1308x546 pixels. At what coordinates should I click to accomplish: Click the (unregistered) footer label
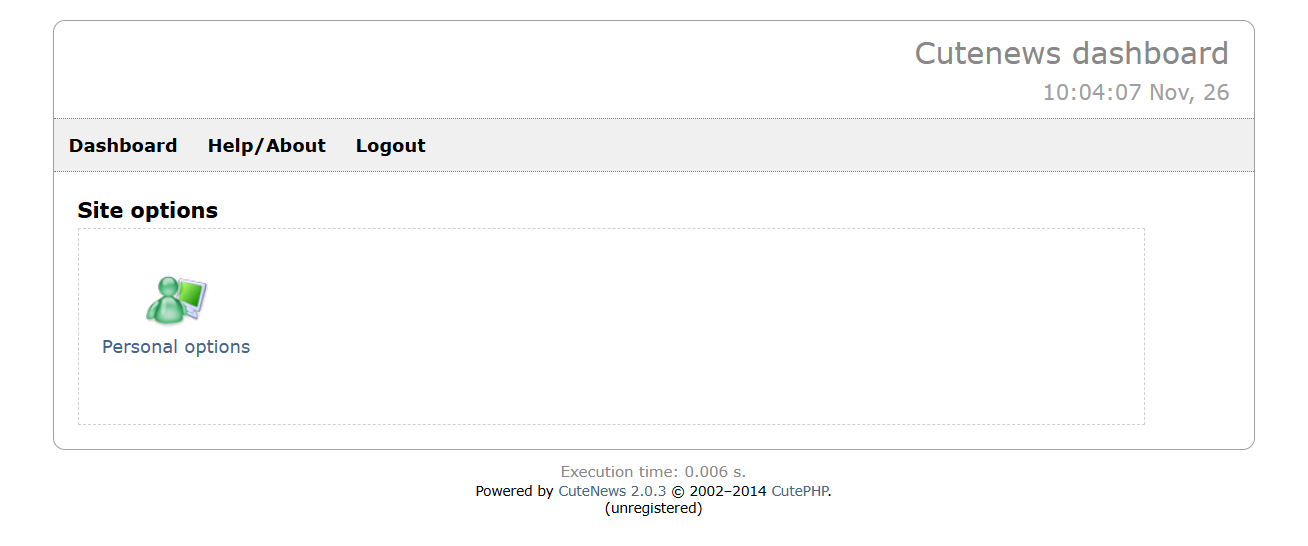pyautogui.click(x=654, y=508)
